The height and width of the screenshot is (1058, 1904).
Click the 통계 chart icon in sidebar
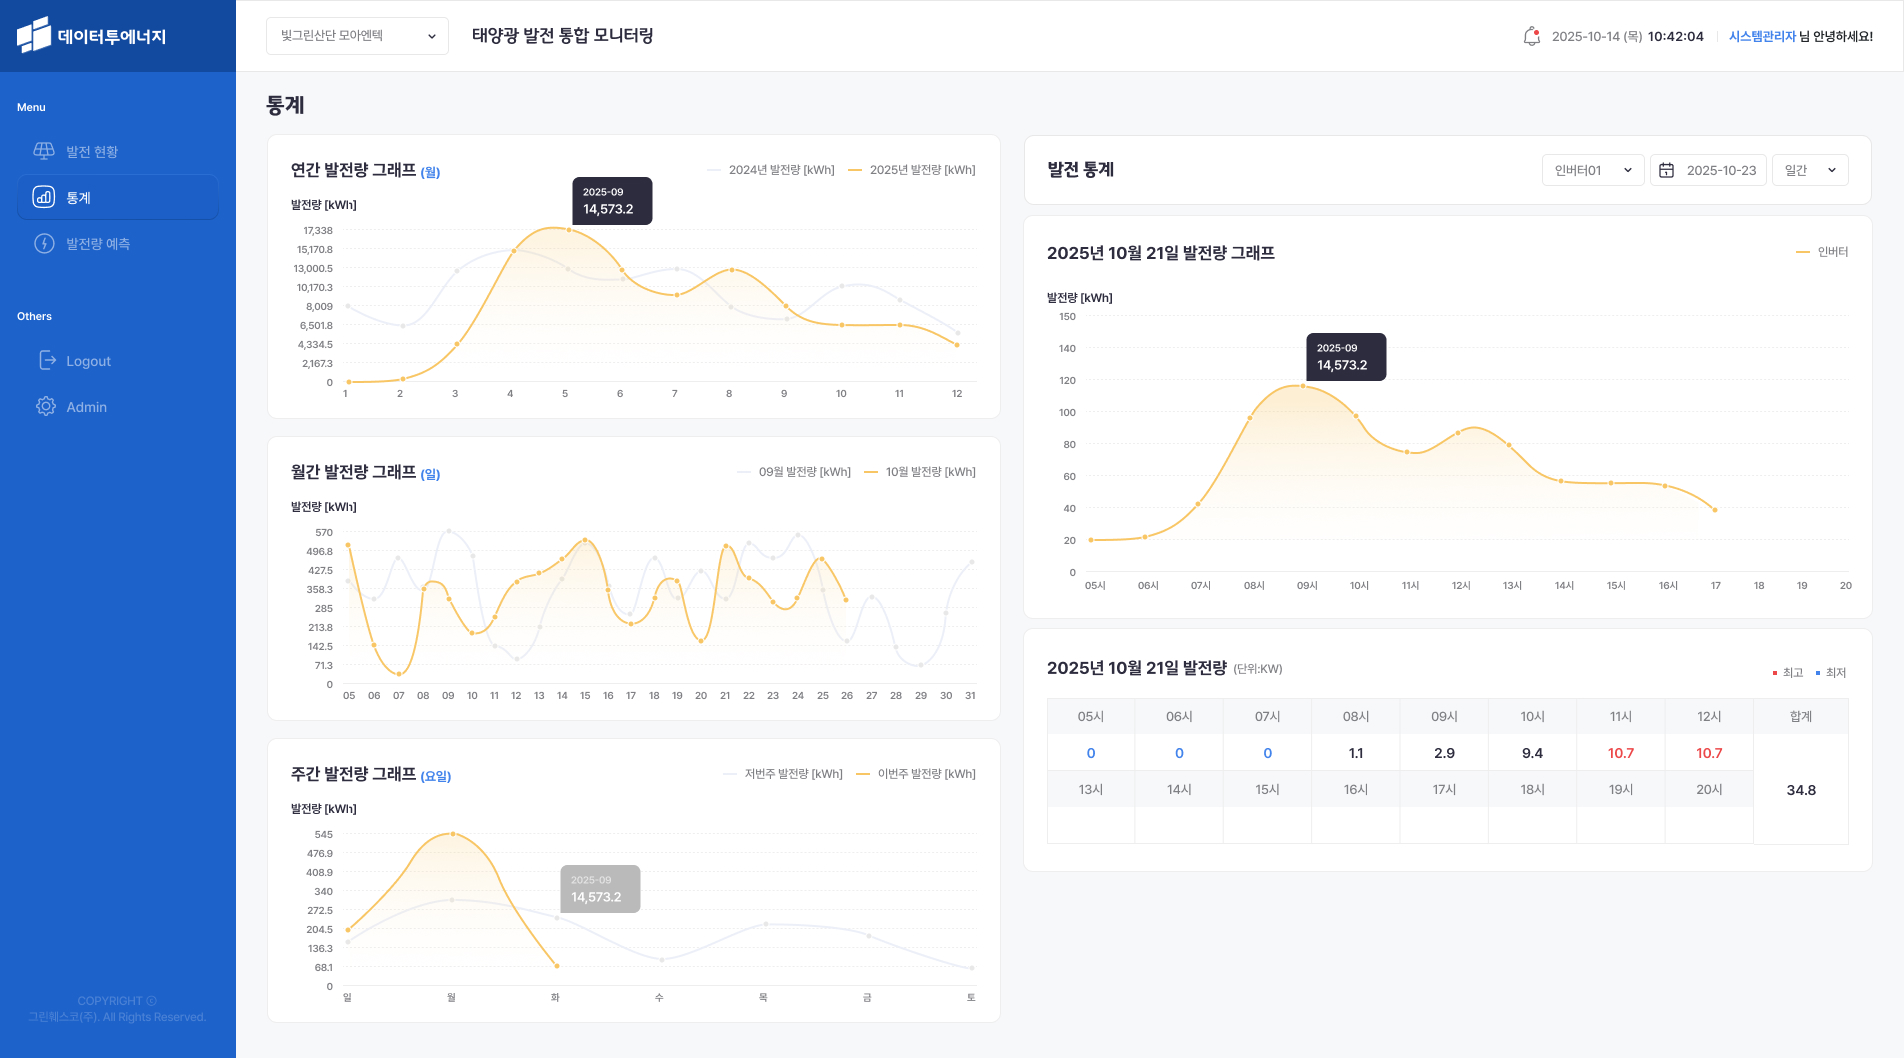point(44,197)
